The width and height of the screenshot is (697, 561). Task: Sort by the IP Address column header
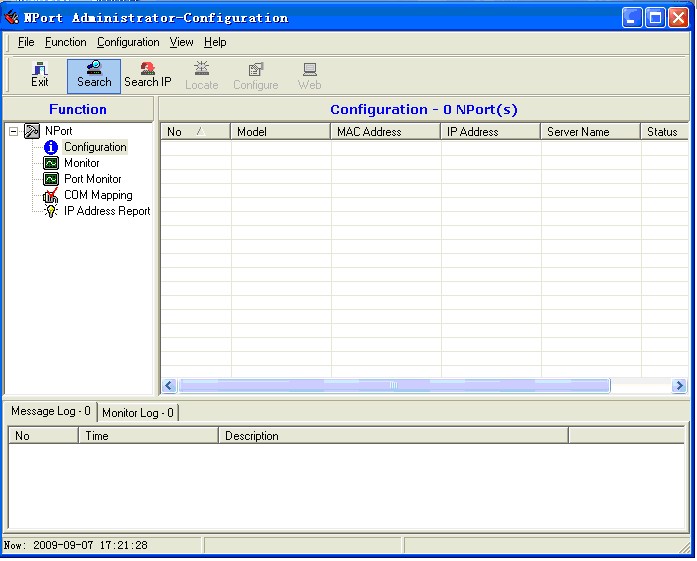coord(491,132)
